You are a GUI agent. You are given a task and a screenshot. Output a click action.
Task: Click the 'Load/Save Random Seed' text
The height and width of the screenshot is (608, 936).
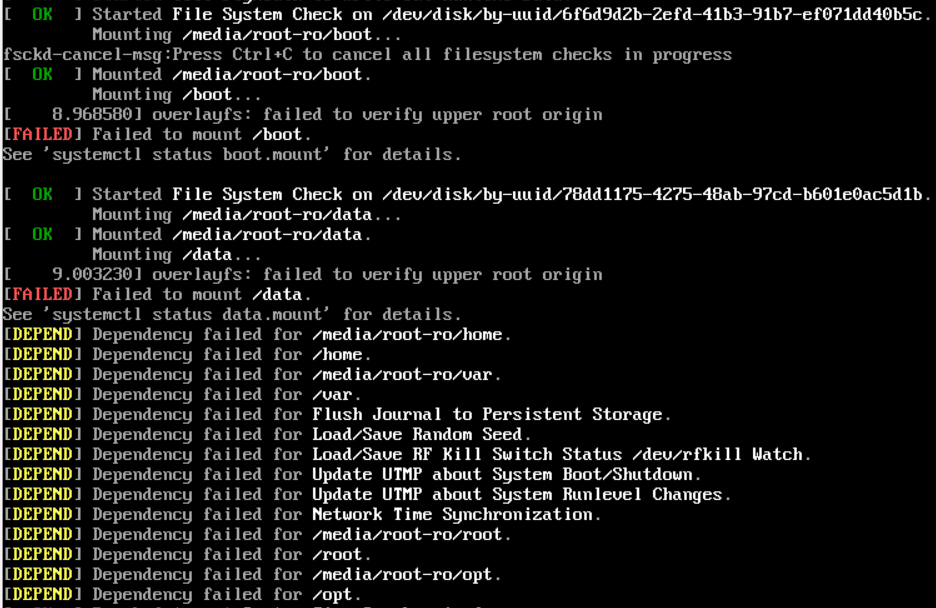click(417, 434)
